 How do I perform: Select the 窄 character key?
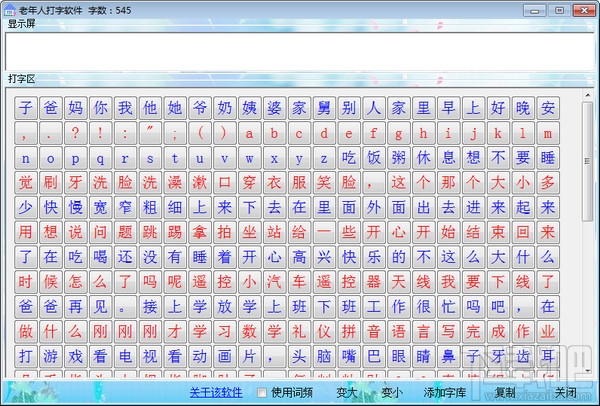point(125,207)
